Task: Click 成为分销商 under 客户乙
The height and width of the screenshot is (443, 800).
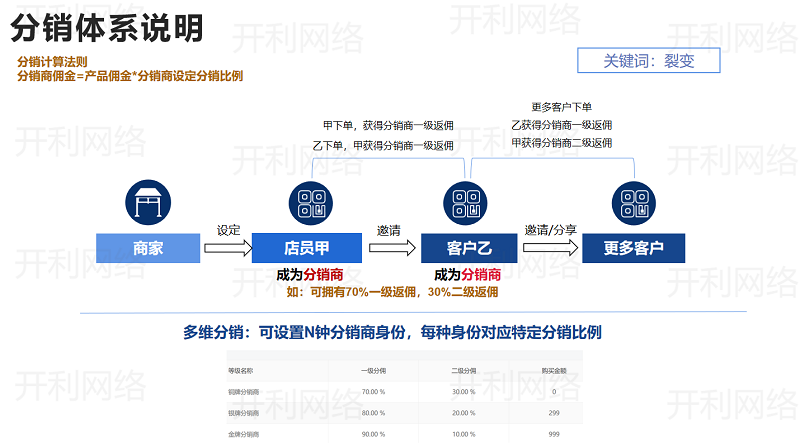Action: point(467,275)
